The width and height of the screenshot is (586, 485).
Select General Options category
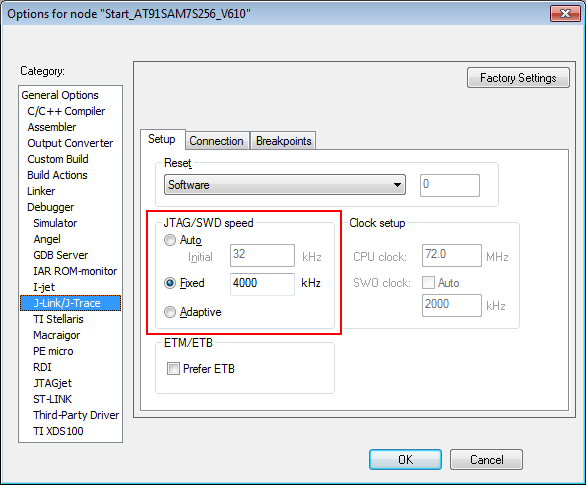(60, 95)
